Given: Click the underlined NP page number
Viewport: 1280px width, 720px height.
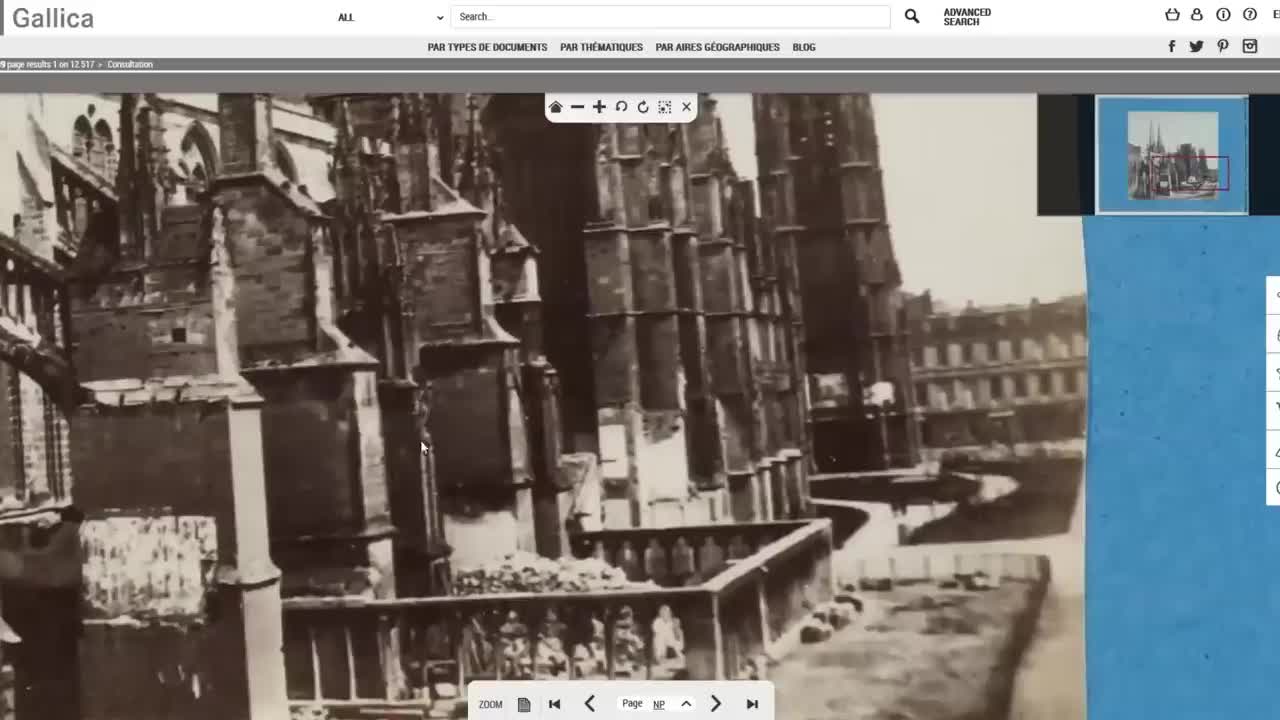Looking at the screenshot, I should (659, 704).
